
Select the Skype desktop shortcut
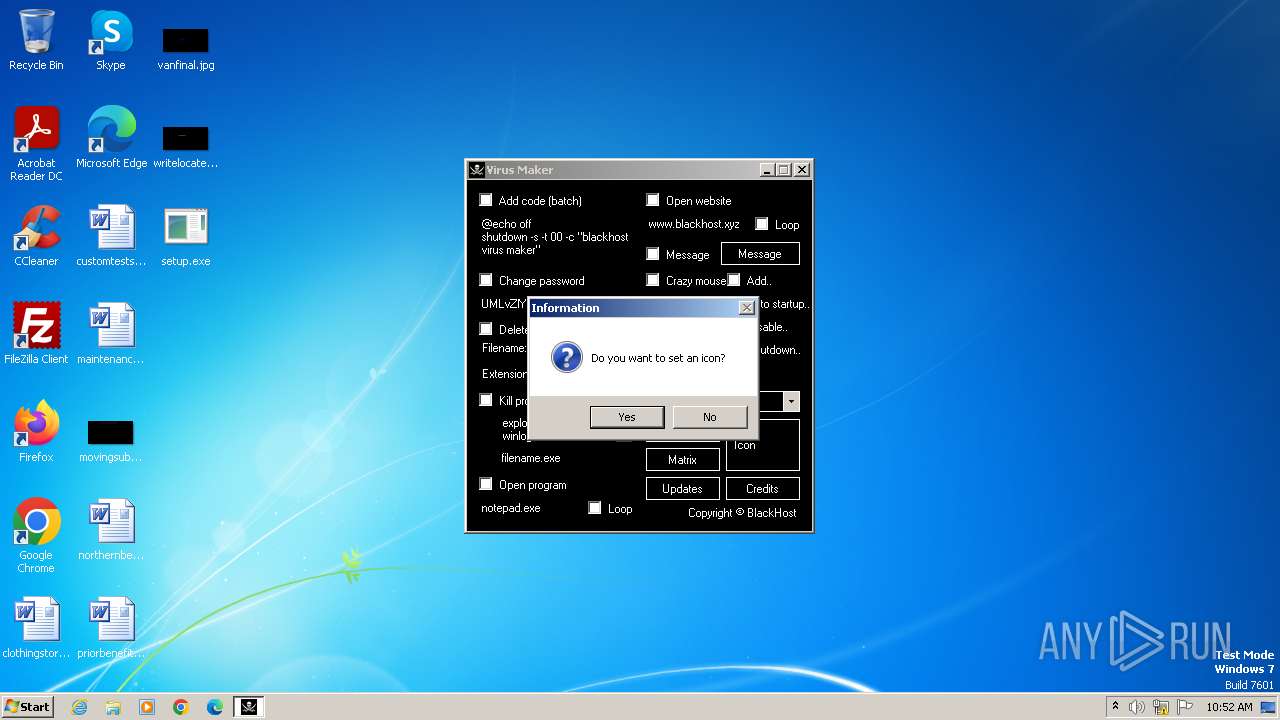point(111,41)
